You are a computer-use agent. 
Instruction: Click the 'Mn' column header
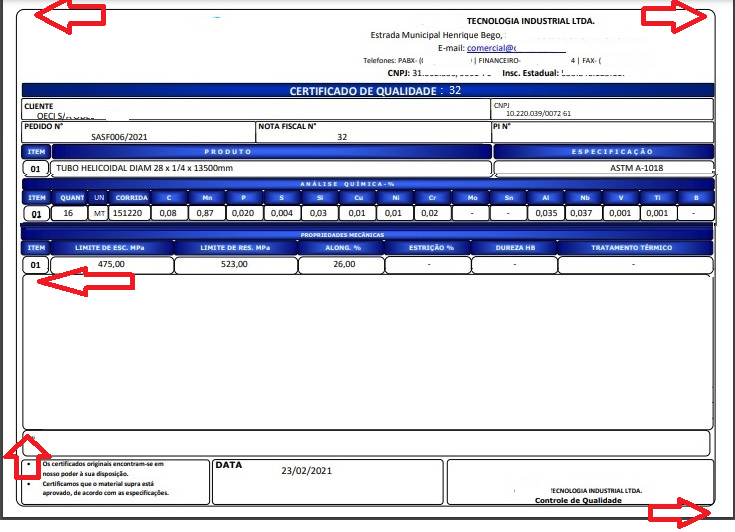coord(207,198)
